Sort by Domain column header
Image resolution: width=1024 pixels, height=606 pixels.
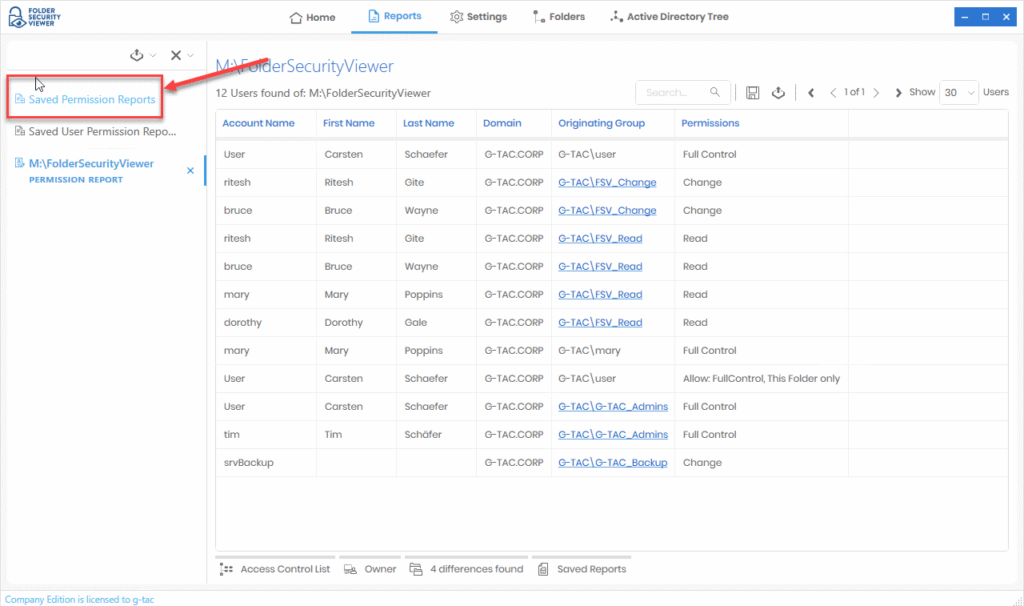click(502, 123)
